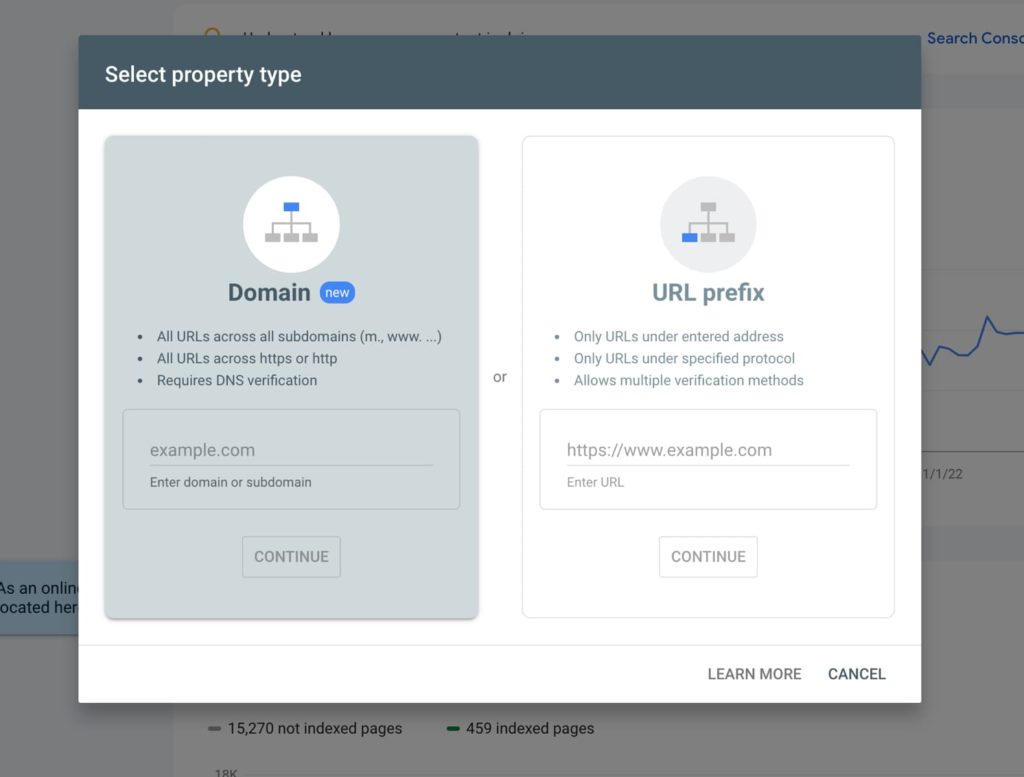Click the 'Enter URL' helper text
Image resolution: width=1024 pixels, height=777 pixels.
pyautogui.click(x=595, y=482)
